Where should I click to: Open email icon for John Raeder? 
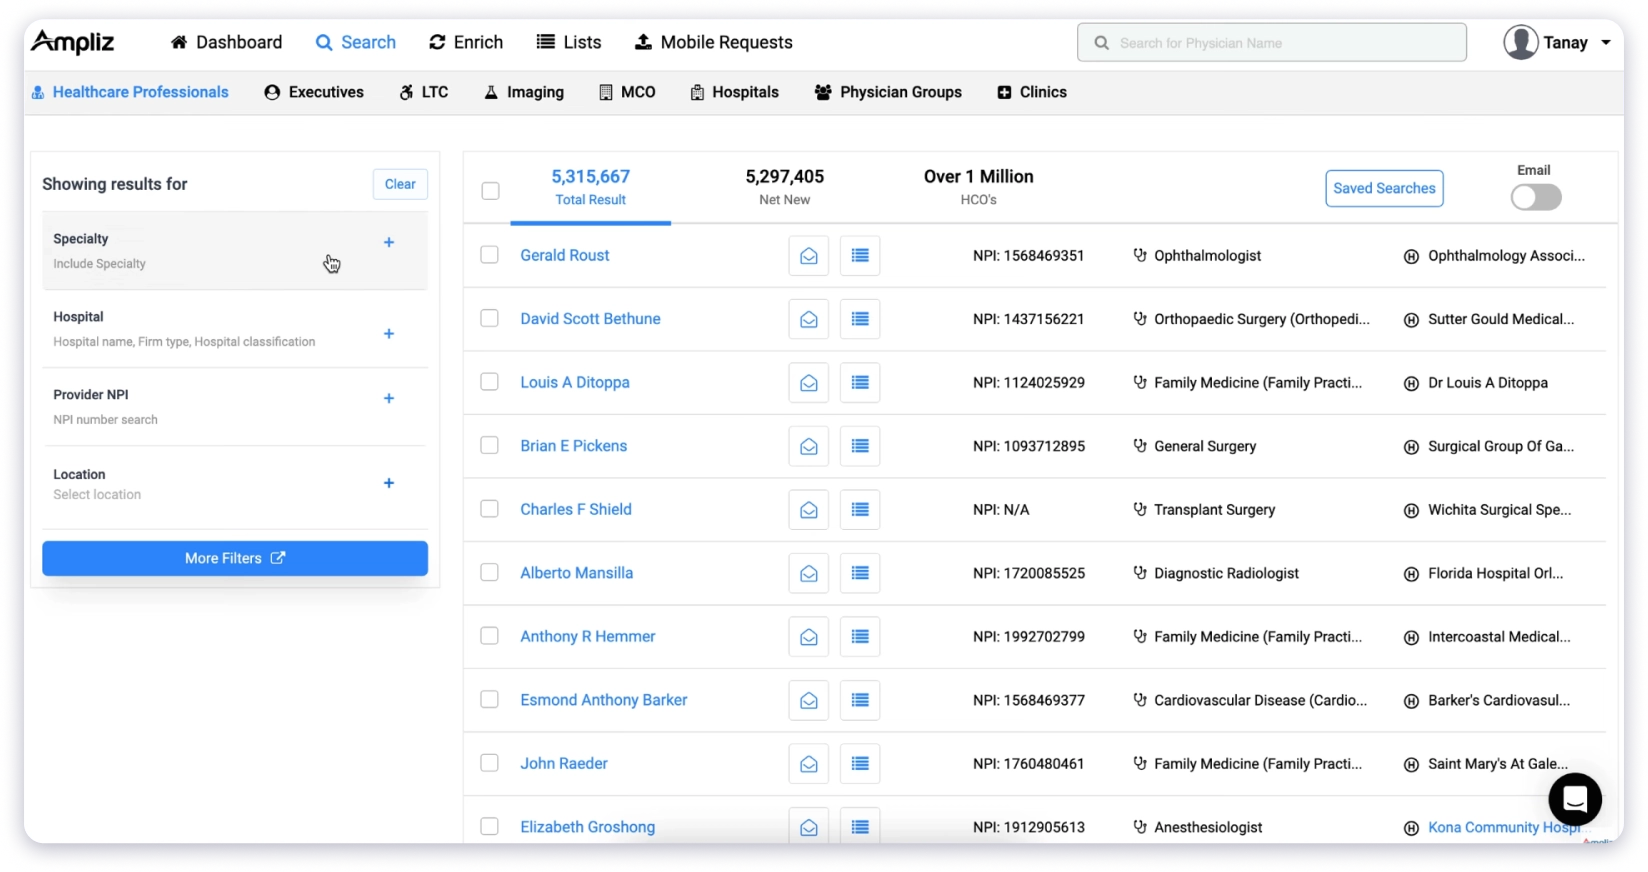point(808,764)
